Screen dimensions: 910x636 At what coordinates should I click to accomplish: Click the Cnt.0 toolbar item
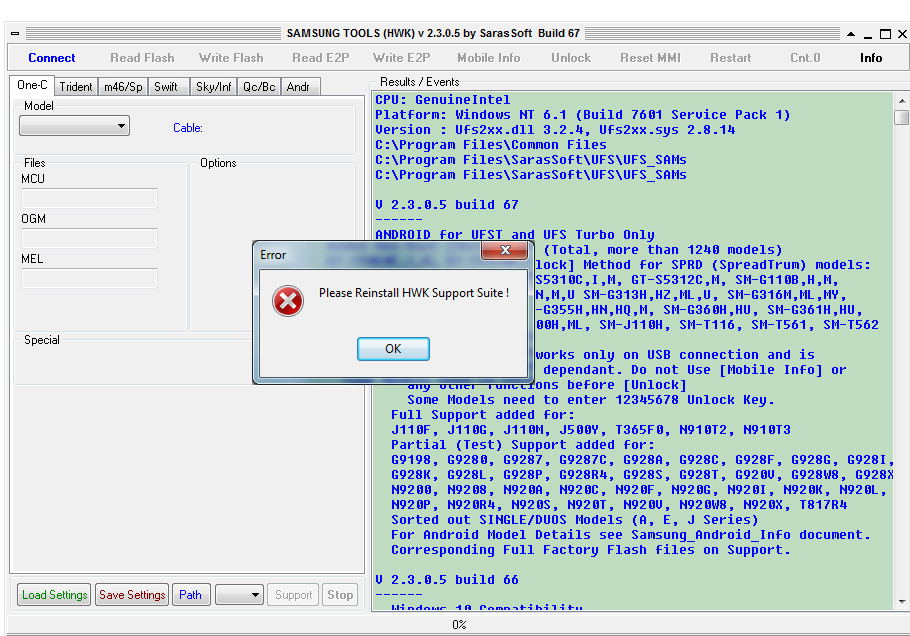(x=805, y=58)
